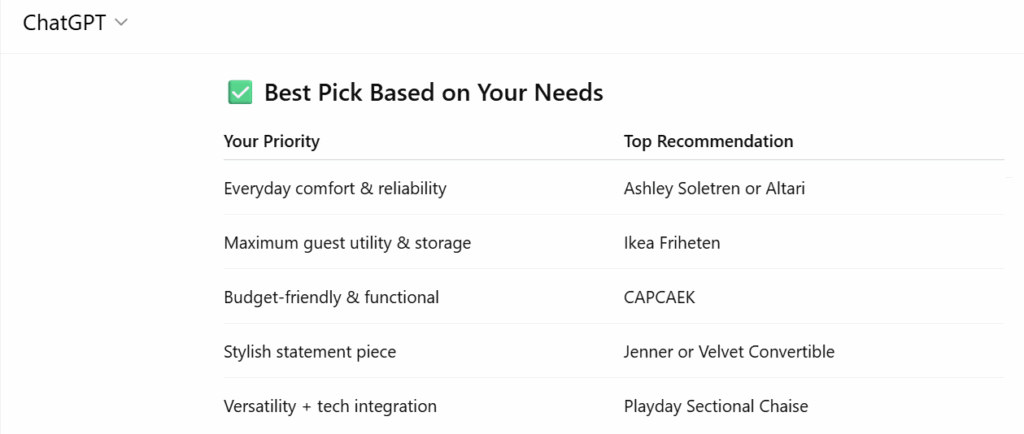
Task: Click the word 'Ikea'
Action: tap(641, 242)
